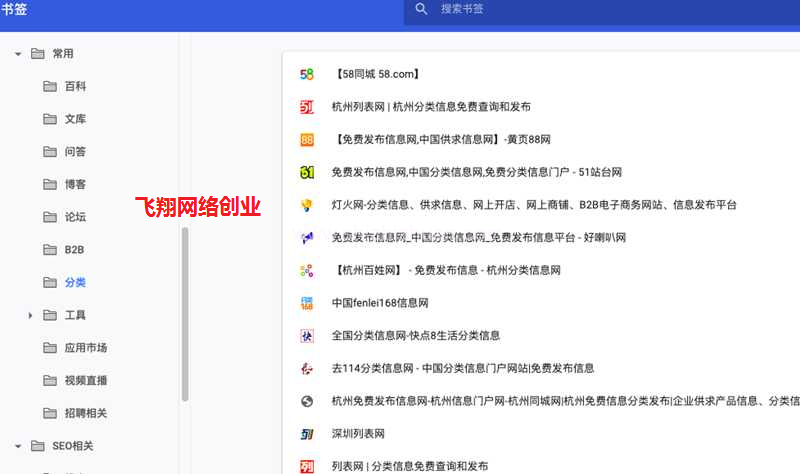Select the 分类 folder label
This screenshot has height=474, width=800.
coord(75,282)
